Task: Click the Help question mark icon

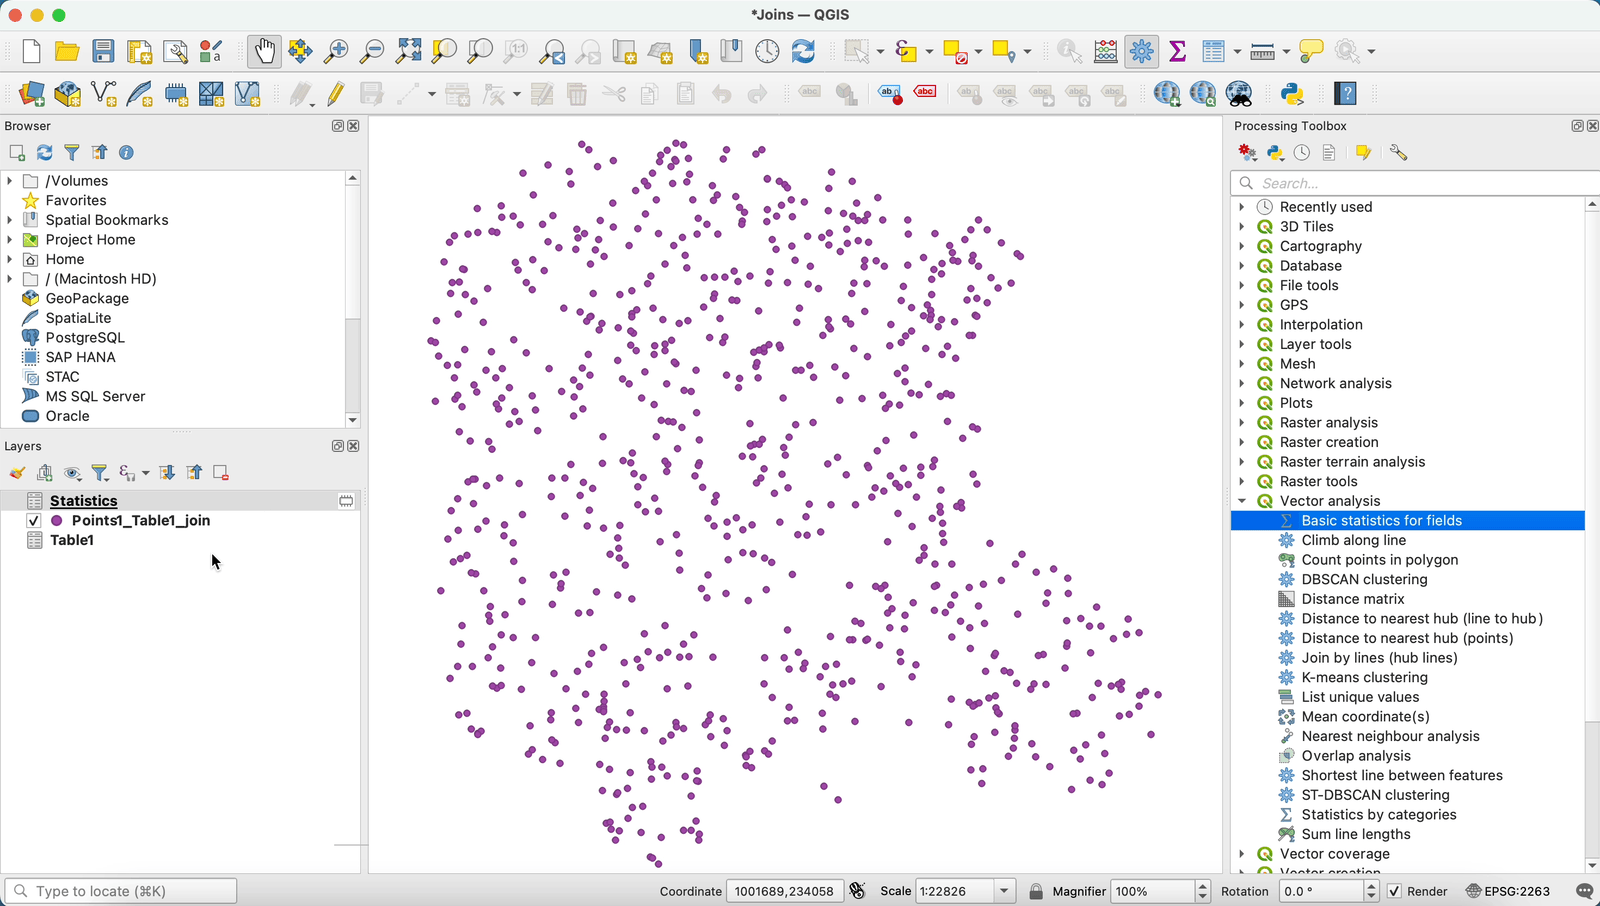Action: click(x=1346, y=94)
